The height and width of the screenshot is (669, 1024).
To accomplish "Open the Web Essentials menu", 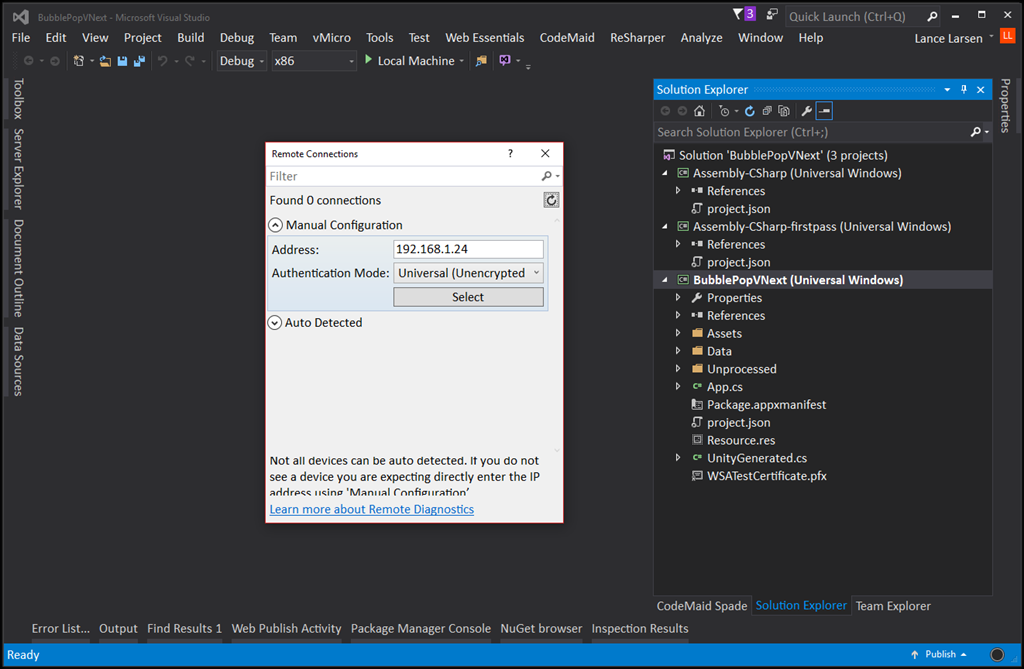I will pyautogui.click(x=485, y=38).
